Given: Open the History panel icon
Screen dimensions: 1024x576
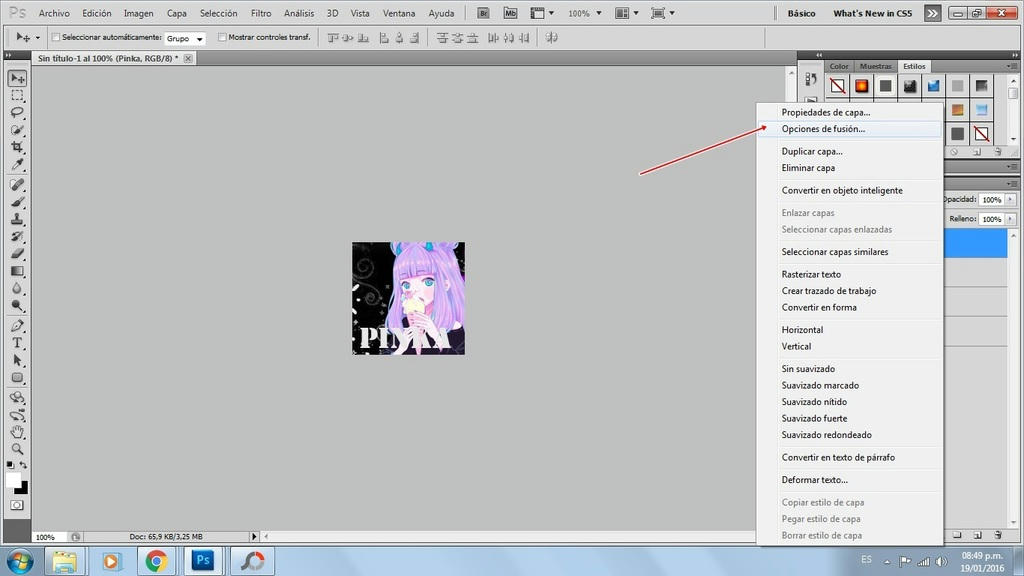Looking at the screenshot, I should 810,80.
